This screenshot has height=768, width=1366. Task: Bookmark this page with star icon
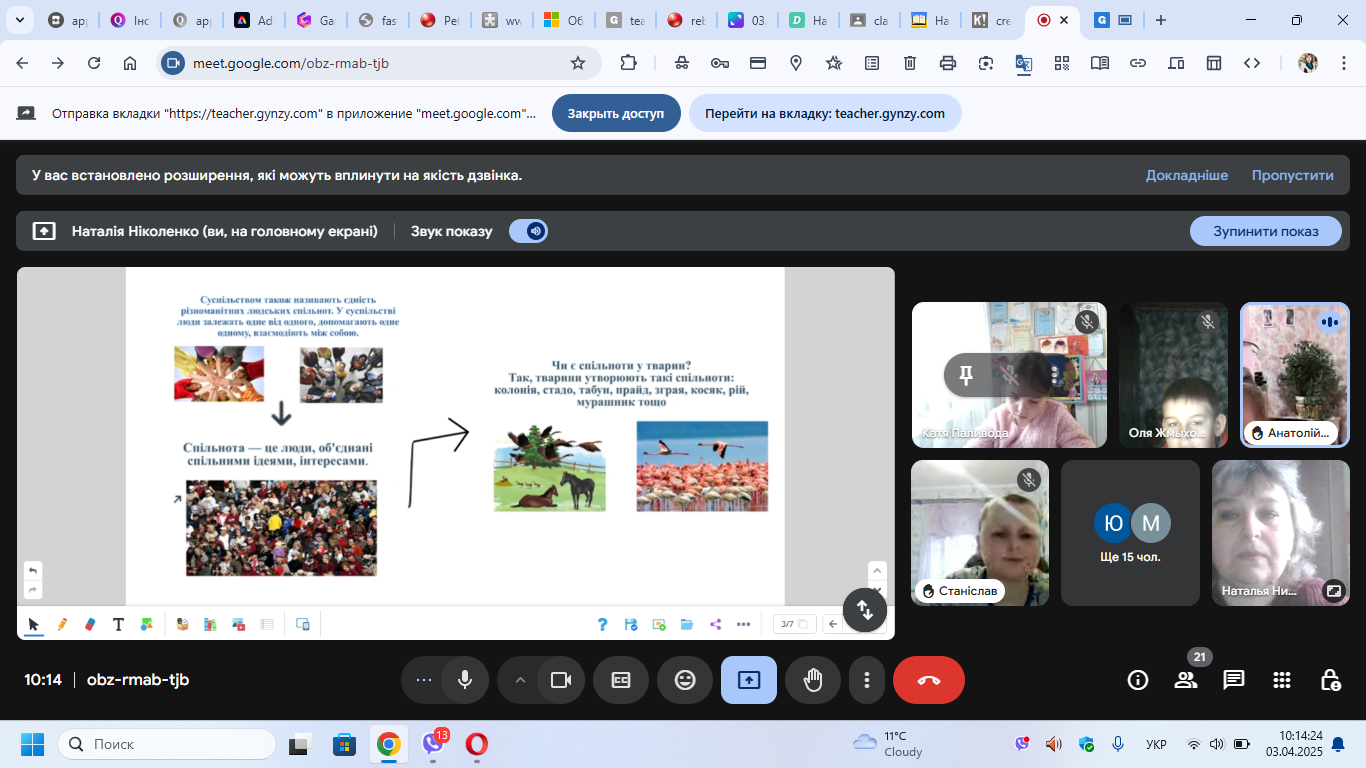(x=578, y=63)
